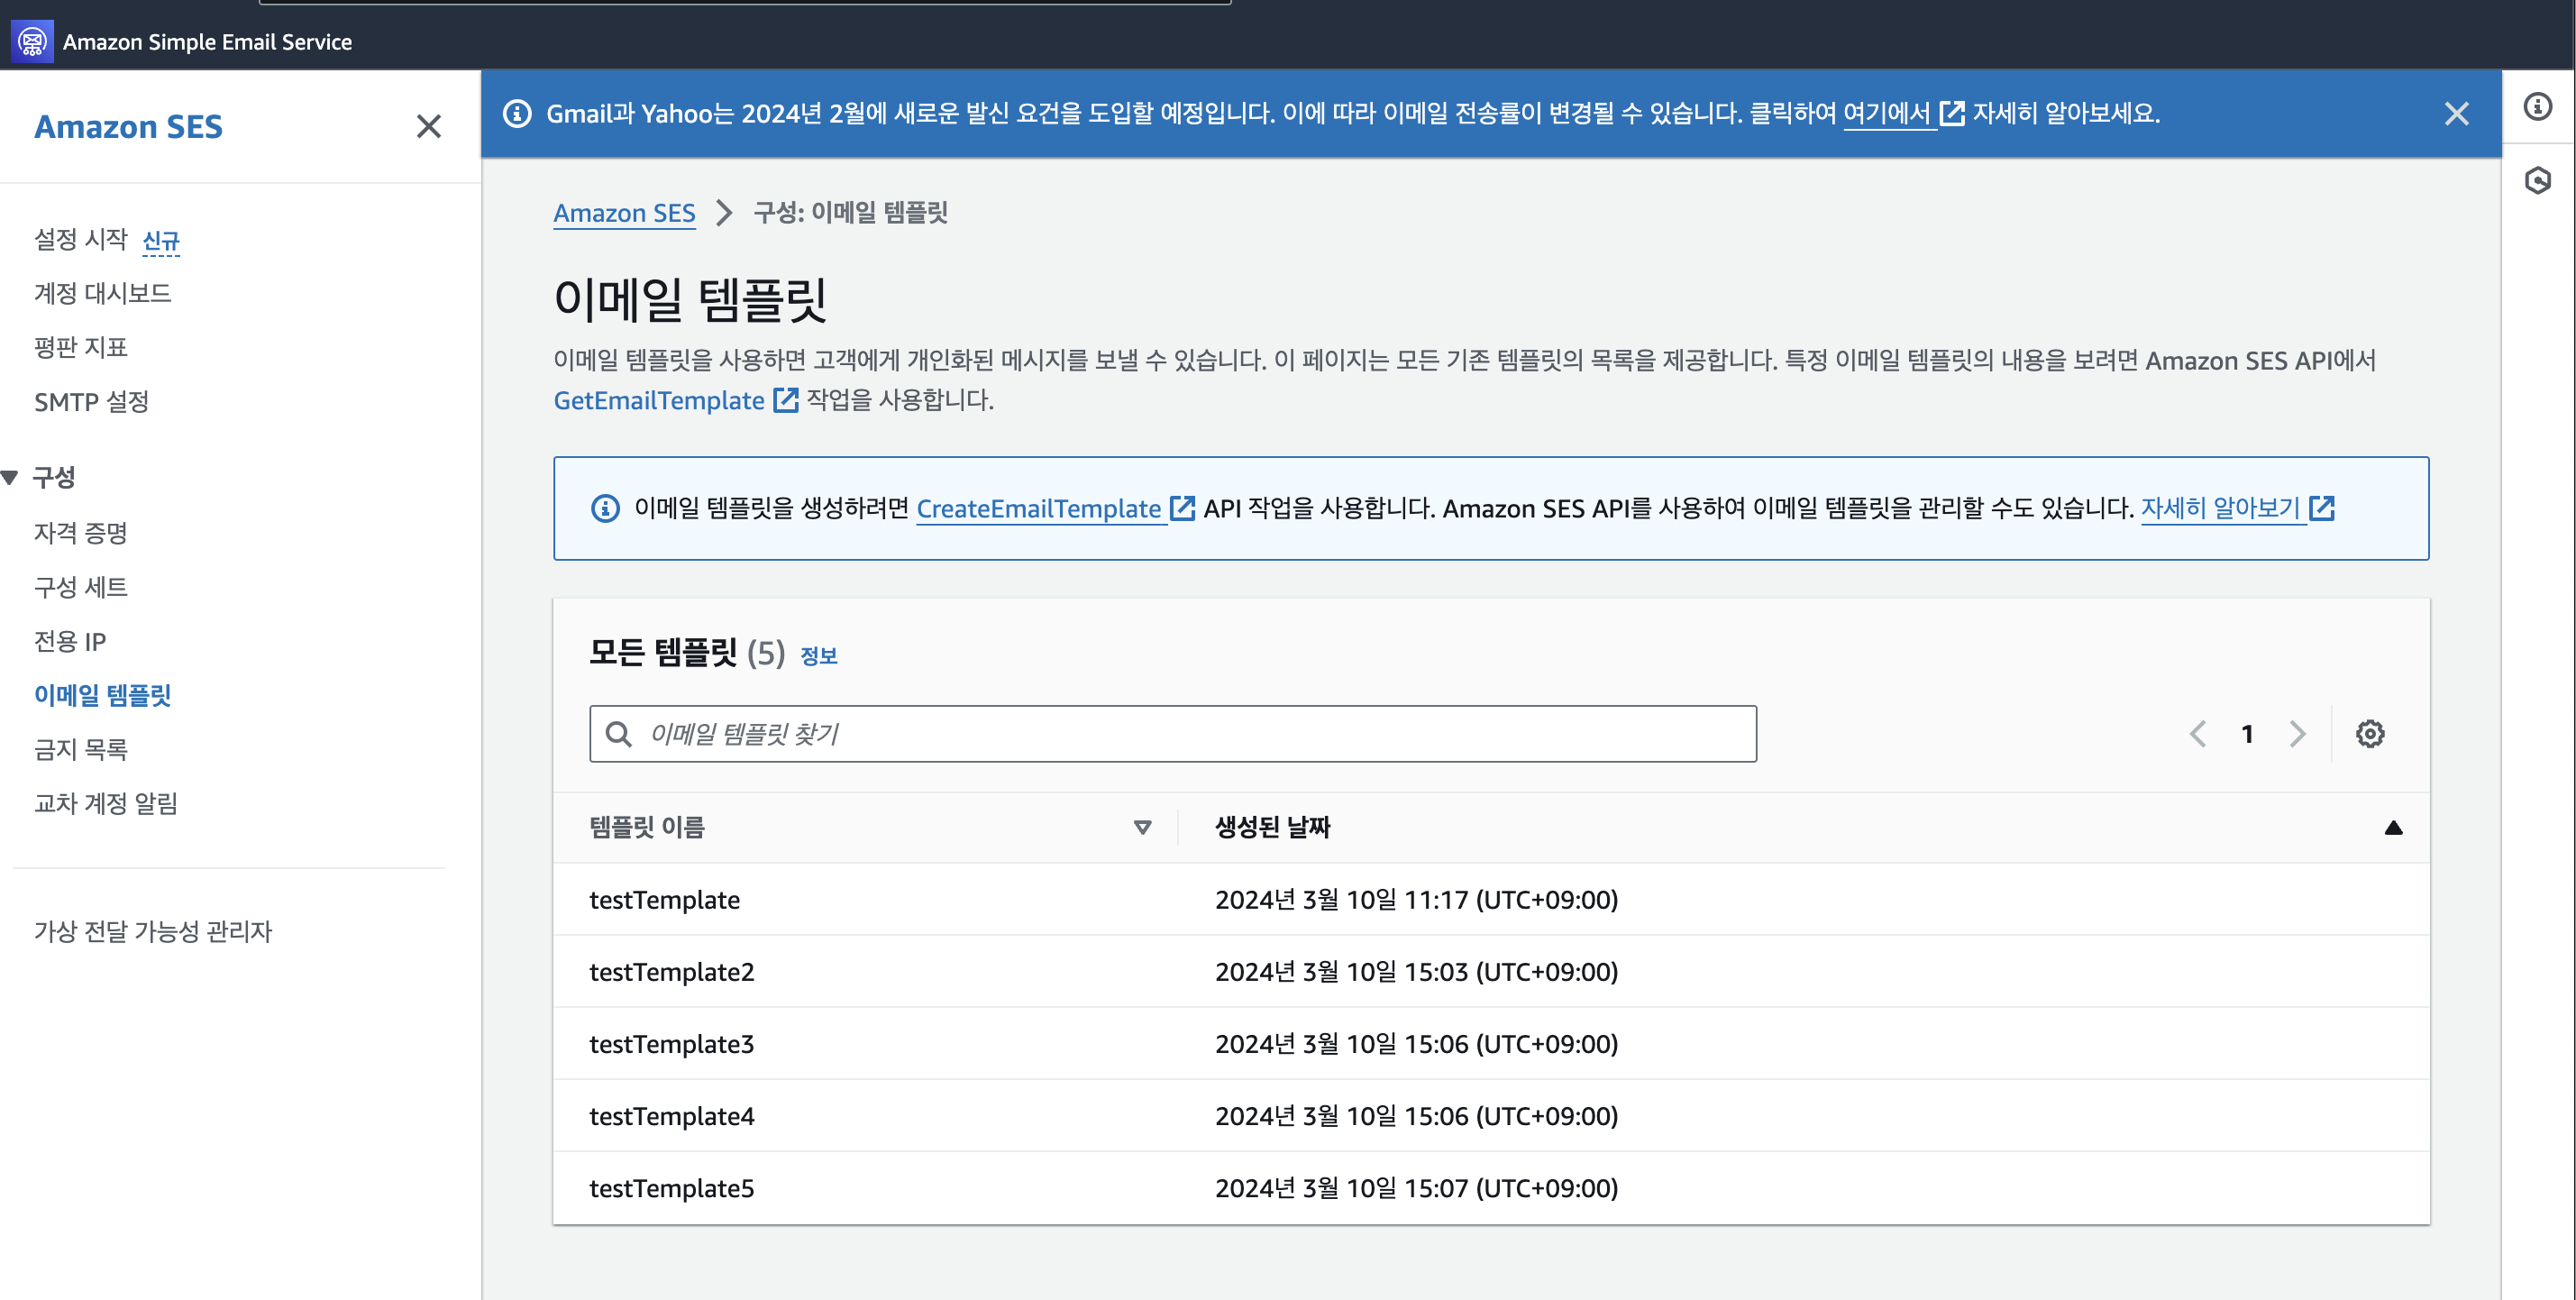Image resolution: width=2576 pixels, height=1300 pixels.
Task: Close the Amazon SES navigation sidebar
Action: point(429,126)
